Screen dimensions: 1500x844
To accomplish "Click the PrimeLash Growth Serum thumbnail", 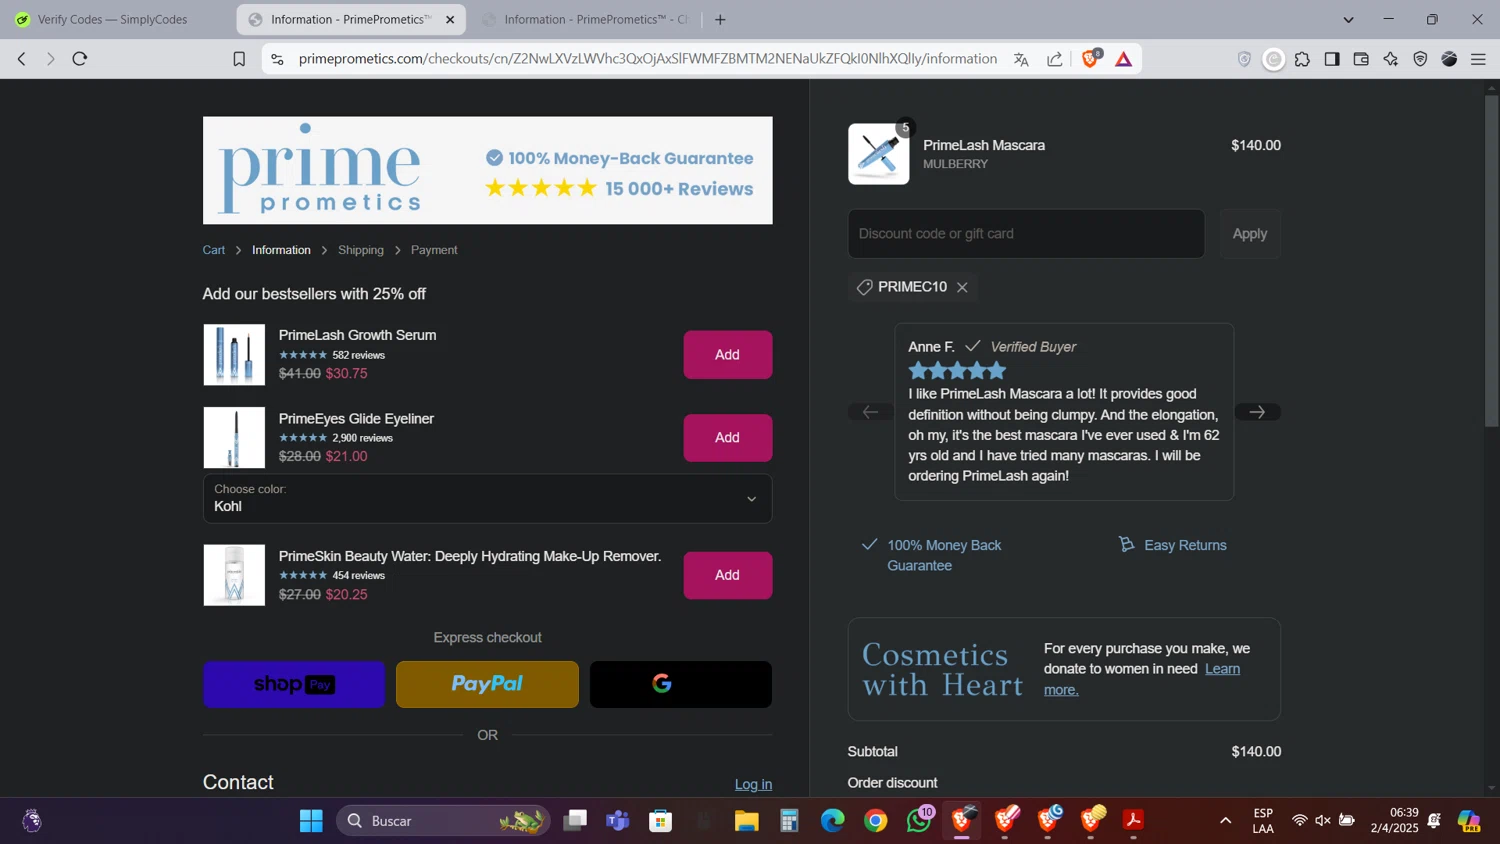I will (234, 354).
